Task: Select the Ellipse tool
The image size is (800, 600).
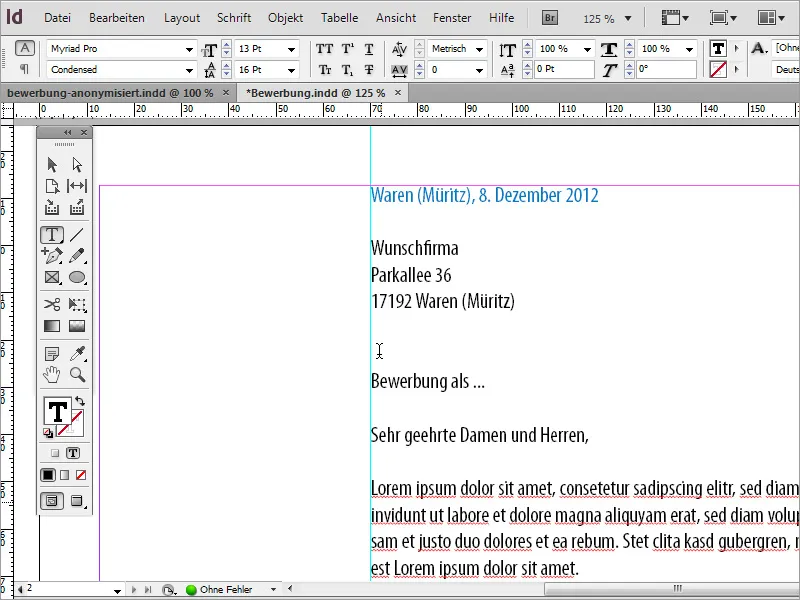Action: (77, 277)
